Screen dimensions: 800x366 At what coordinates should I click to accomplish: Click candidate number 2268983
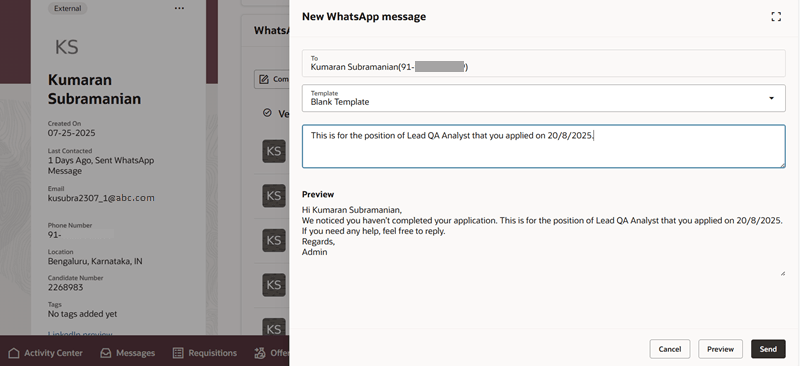pos(65,287)
